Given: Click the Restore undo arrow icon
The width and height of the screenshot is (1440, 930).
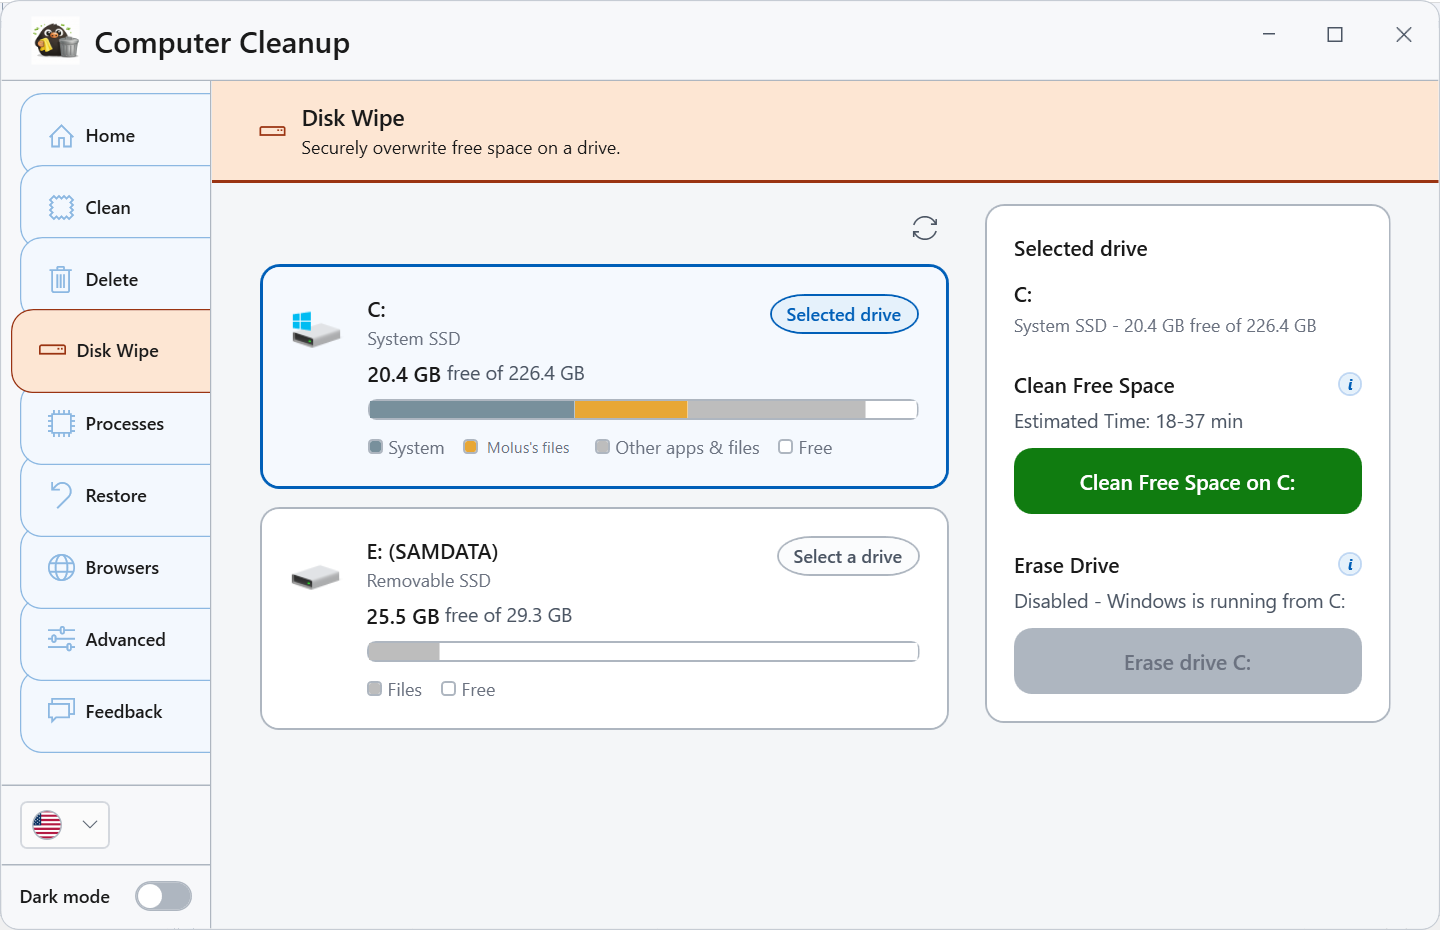Looking at the screenshot, I should point(61,495).
